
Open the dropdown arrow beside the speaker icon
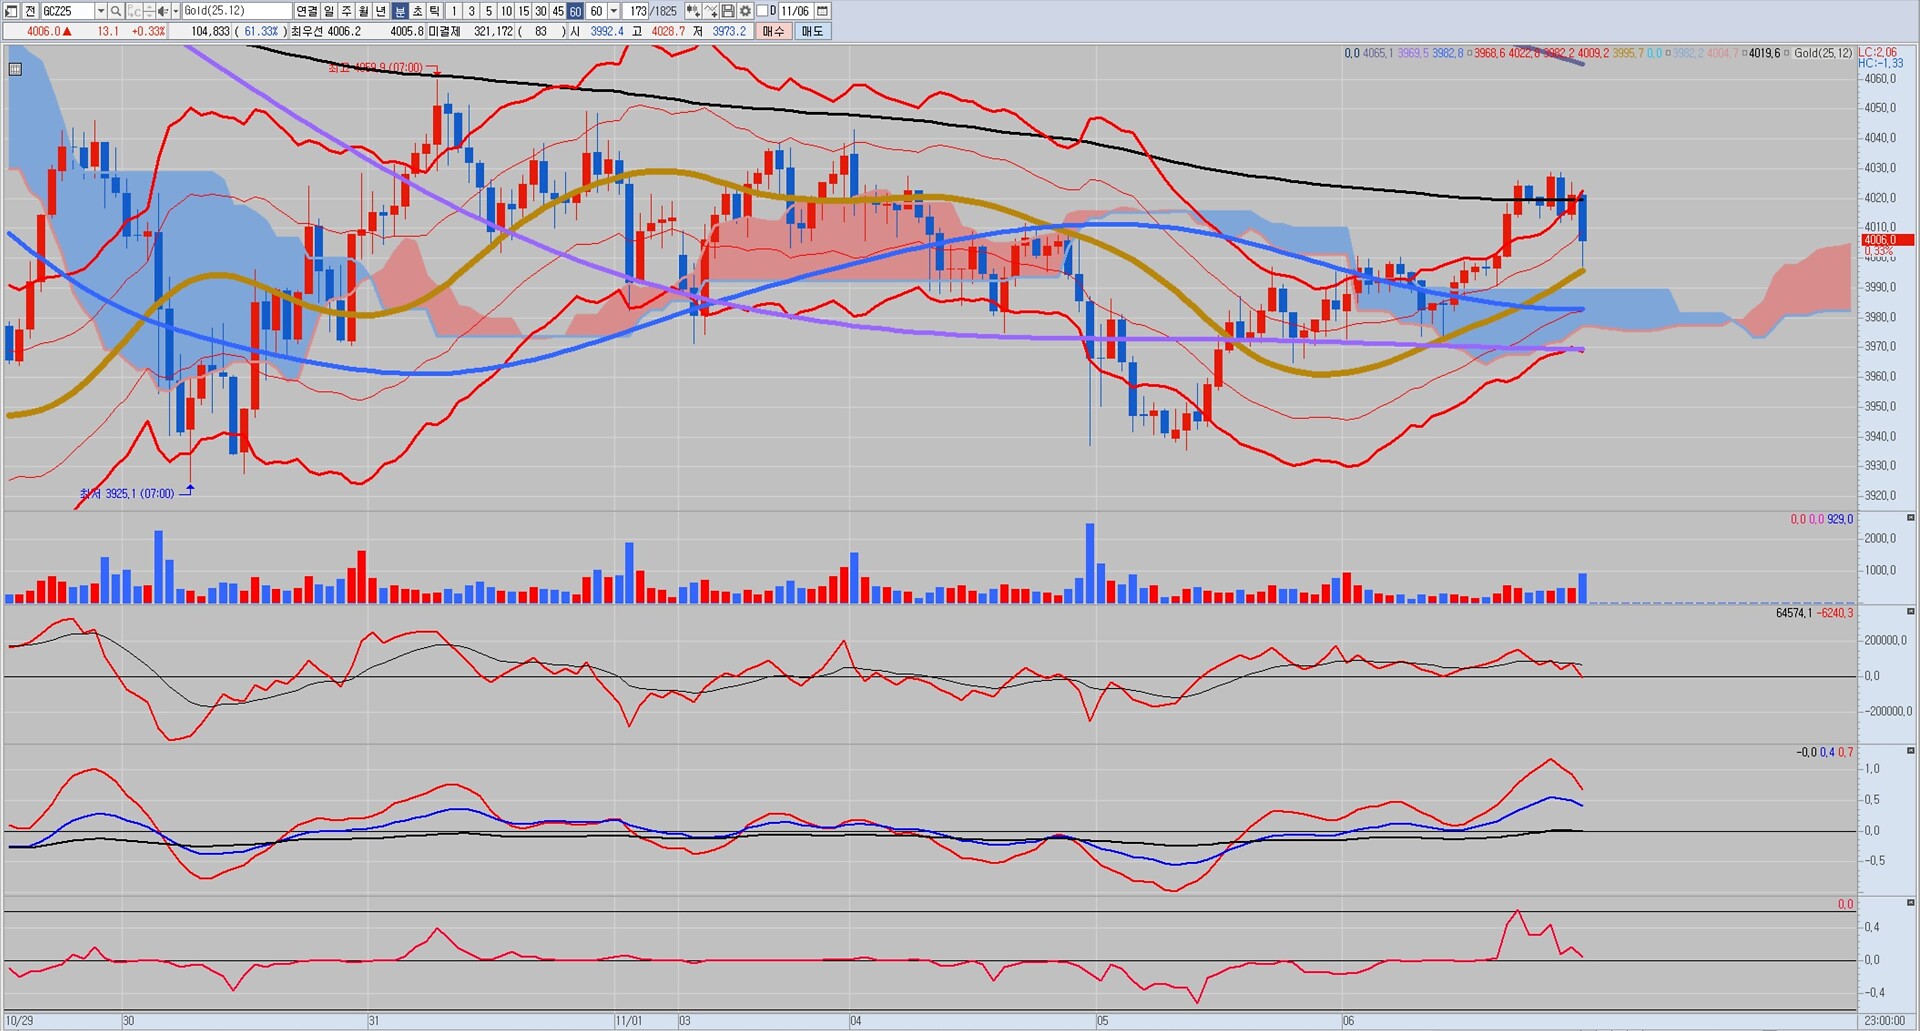(x=176, y=11)
